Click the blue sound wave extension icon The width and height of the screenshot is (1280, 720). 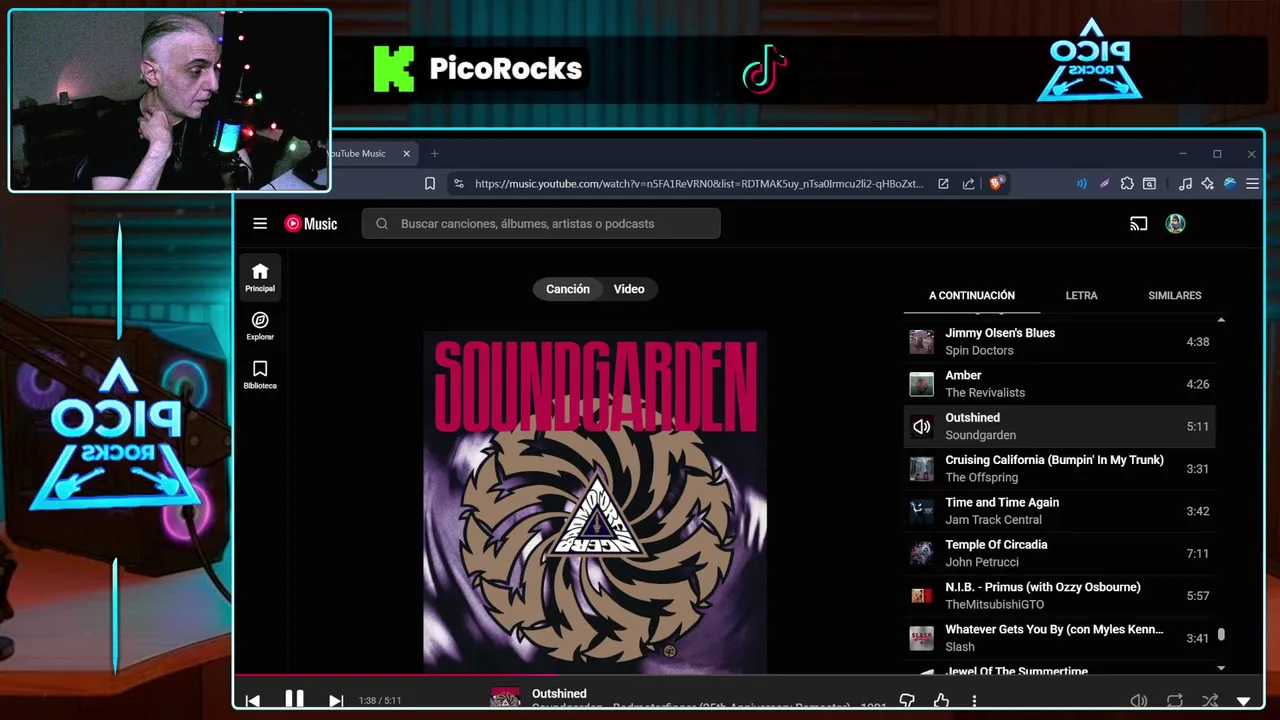click(x=1081, y=184)
